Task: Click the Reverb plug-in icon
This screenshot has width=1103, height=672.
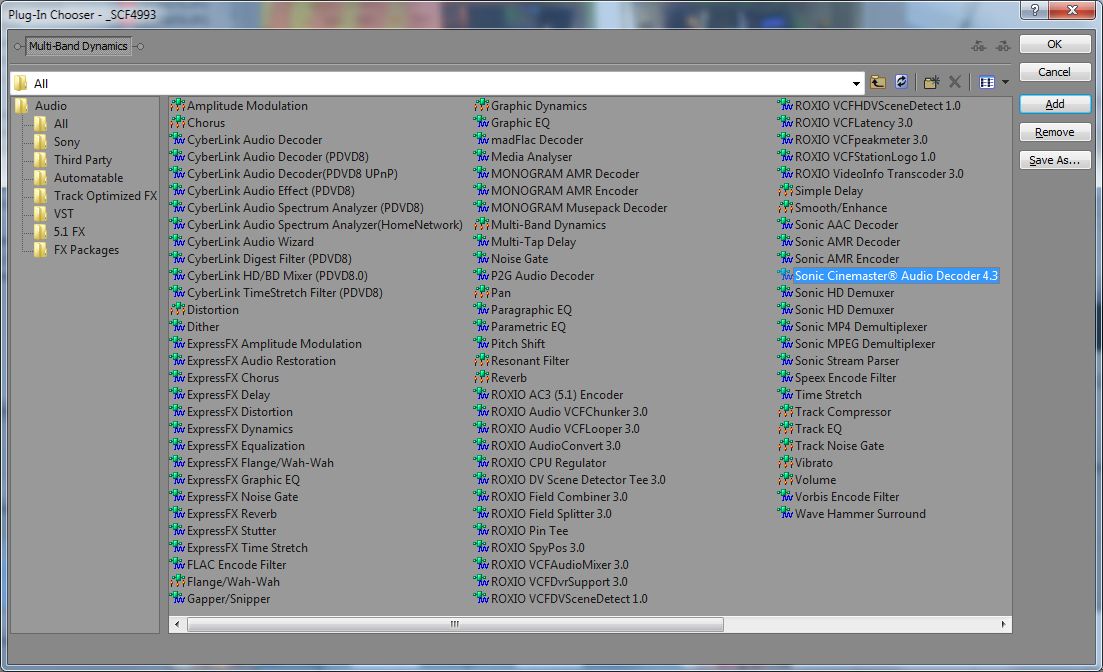Action: tap(482, 378)
